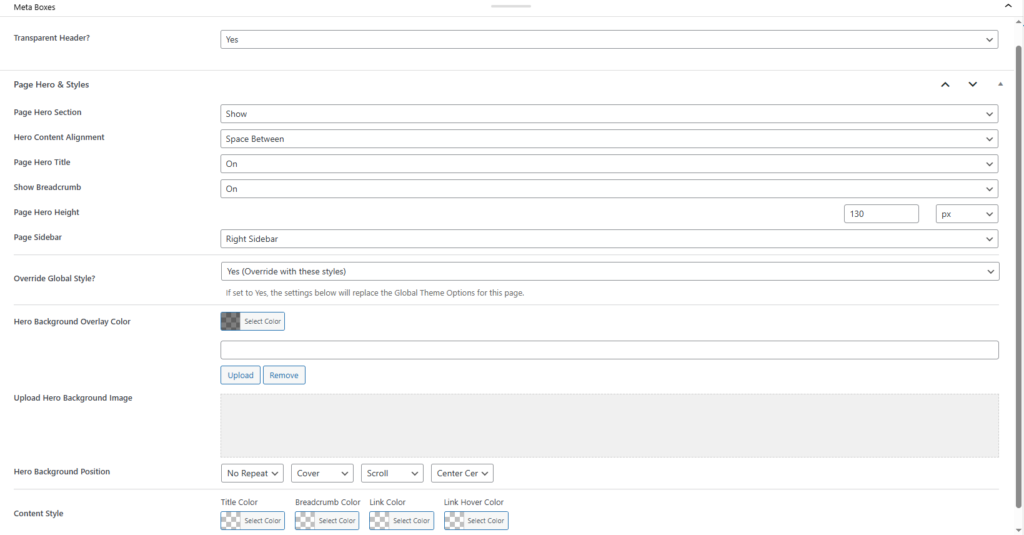
Task: Click the hero background image URL field
Action: pos(608,350)
